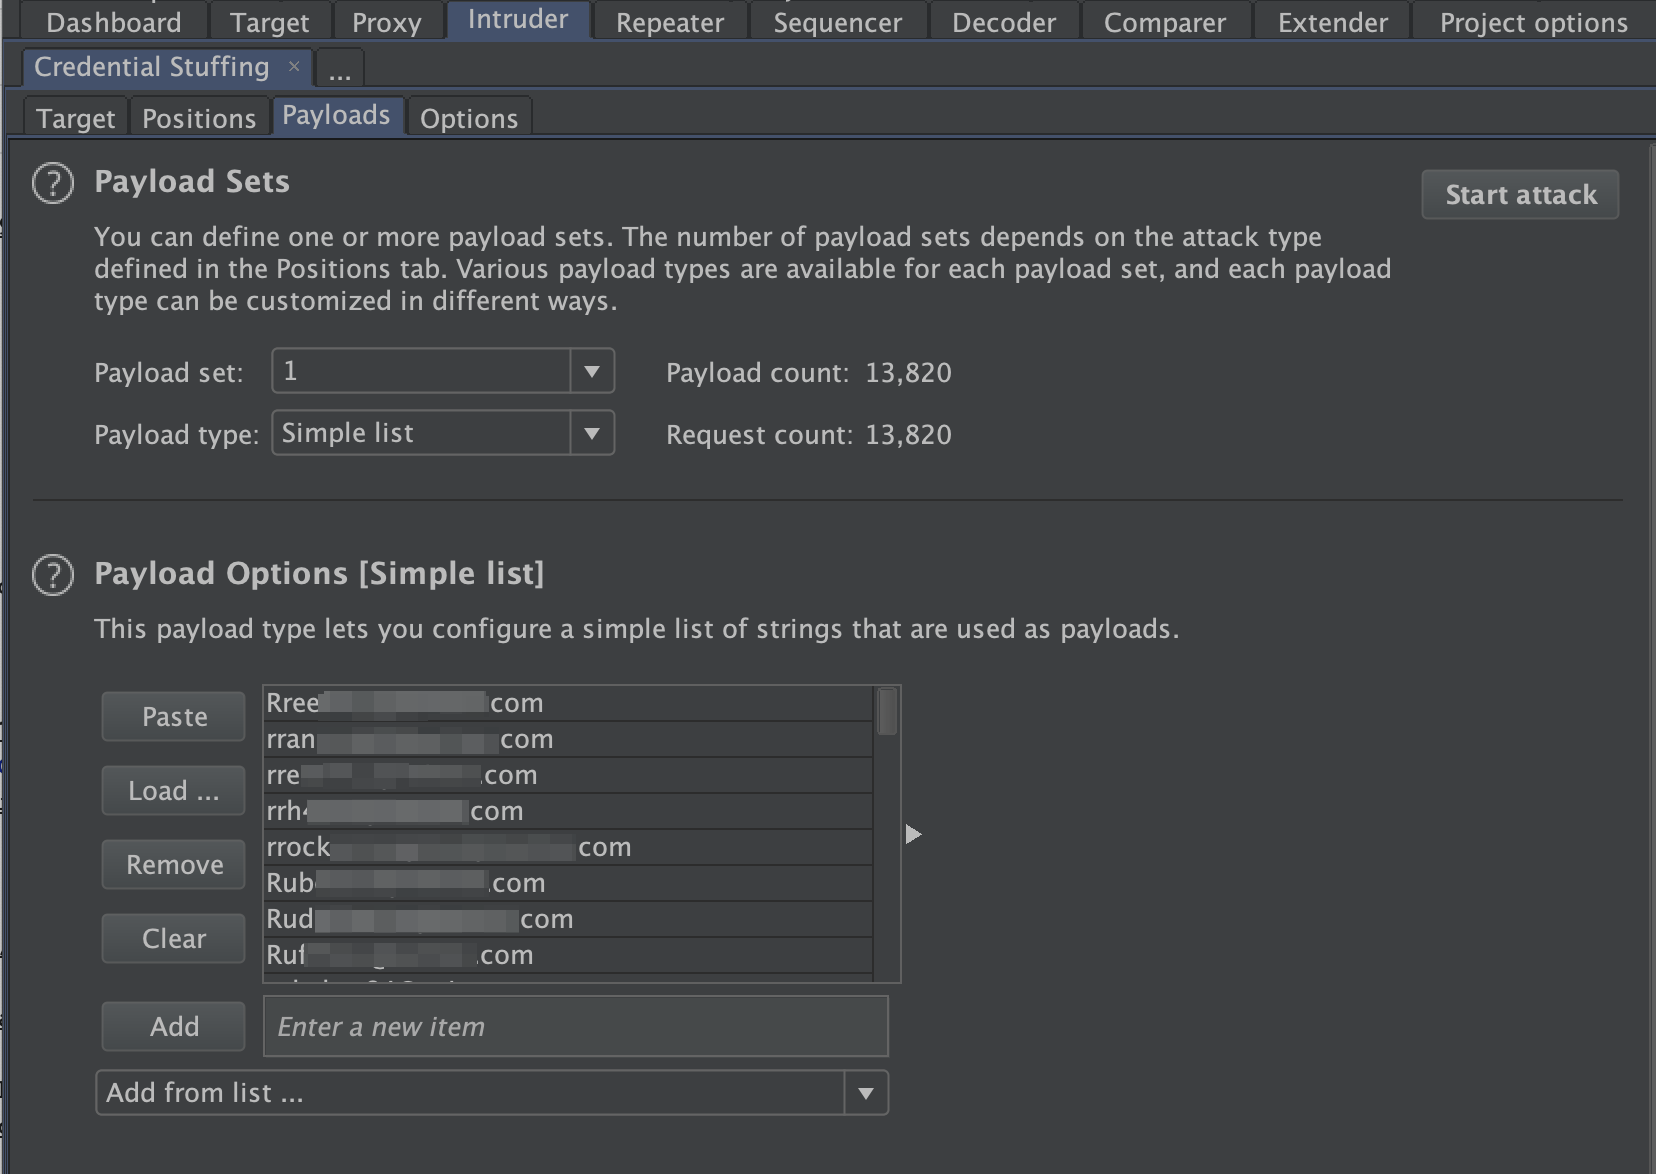Click the Paste button
Viewport: 1656px width, 1174px height.
tap(174, 717)
